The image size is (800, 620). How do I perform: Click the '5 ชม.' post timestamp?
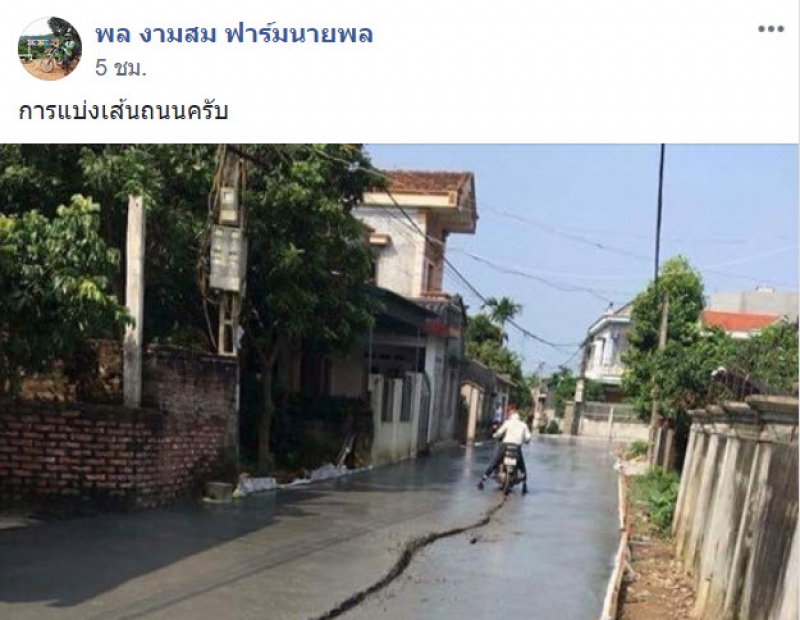point(121,67)
